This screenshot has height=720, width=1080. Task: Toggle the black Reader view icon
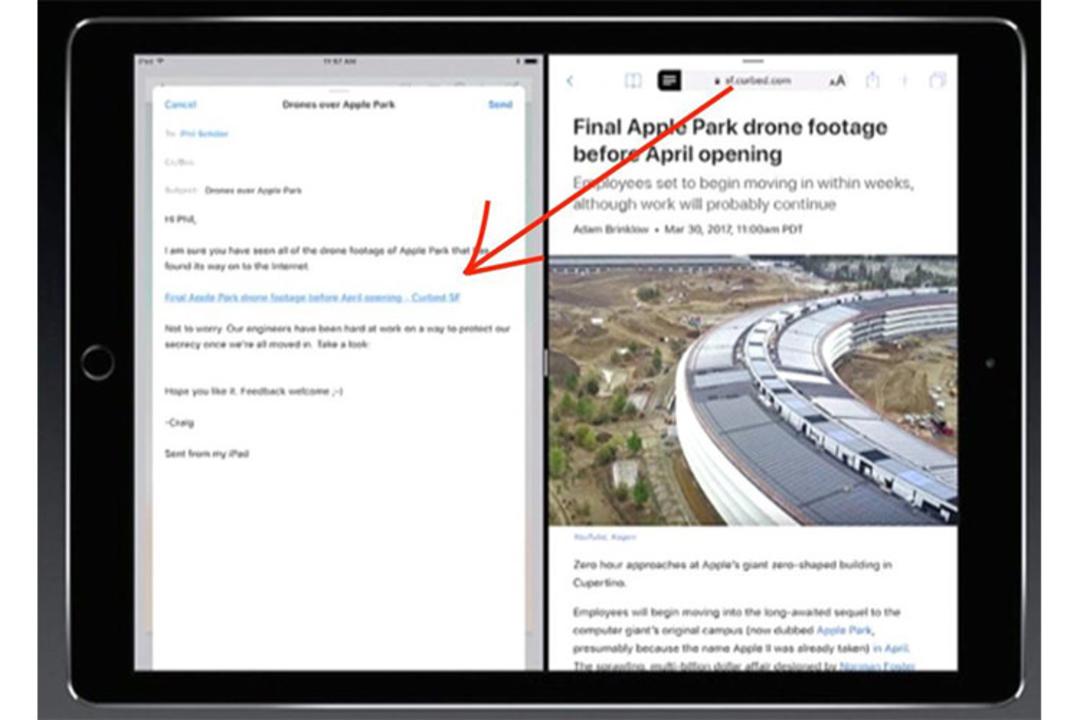669,81
